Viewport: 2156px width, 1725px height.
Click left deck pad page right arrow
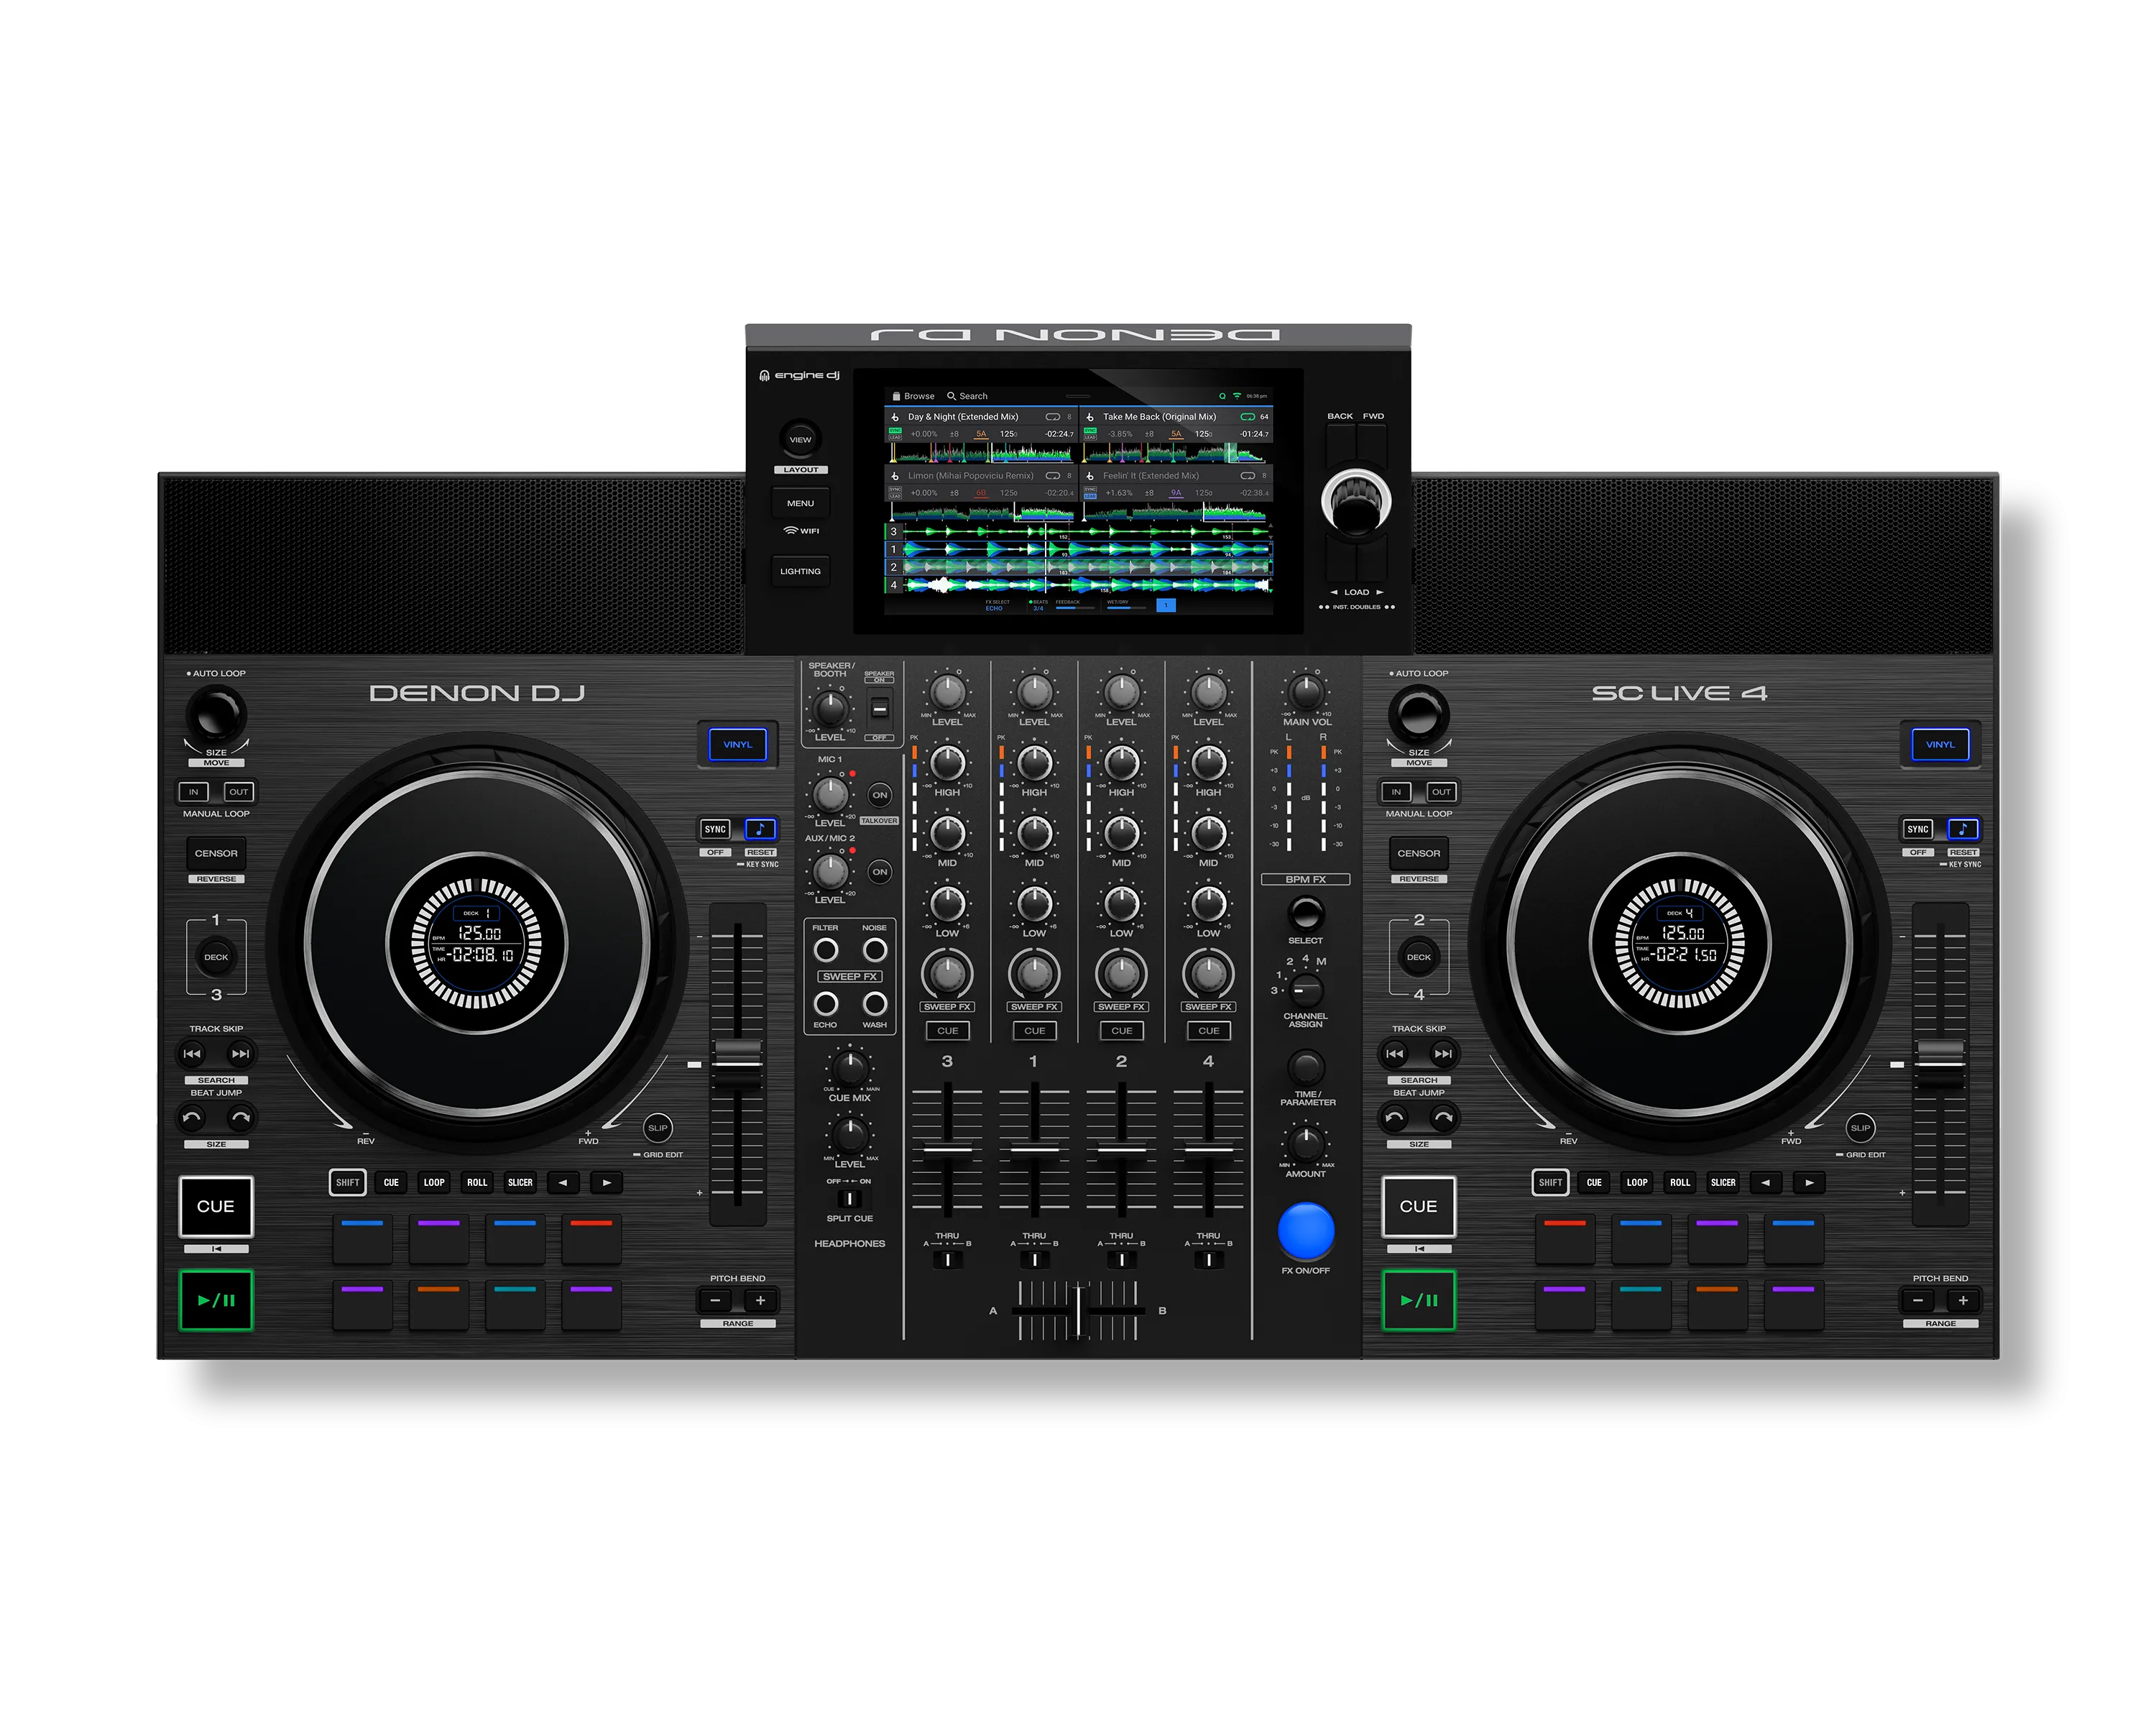(606, 1182)
